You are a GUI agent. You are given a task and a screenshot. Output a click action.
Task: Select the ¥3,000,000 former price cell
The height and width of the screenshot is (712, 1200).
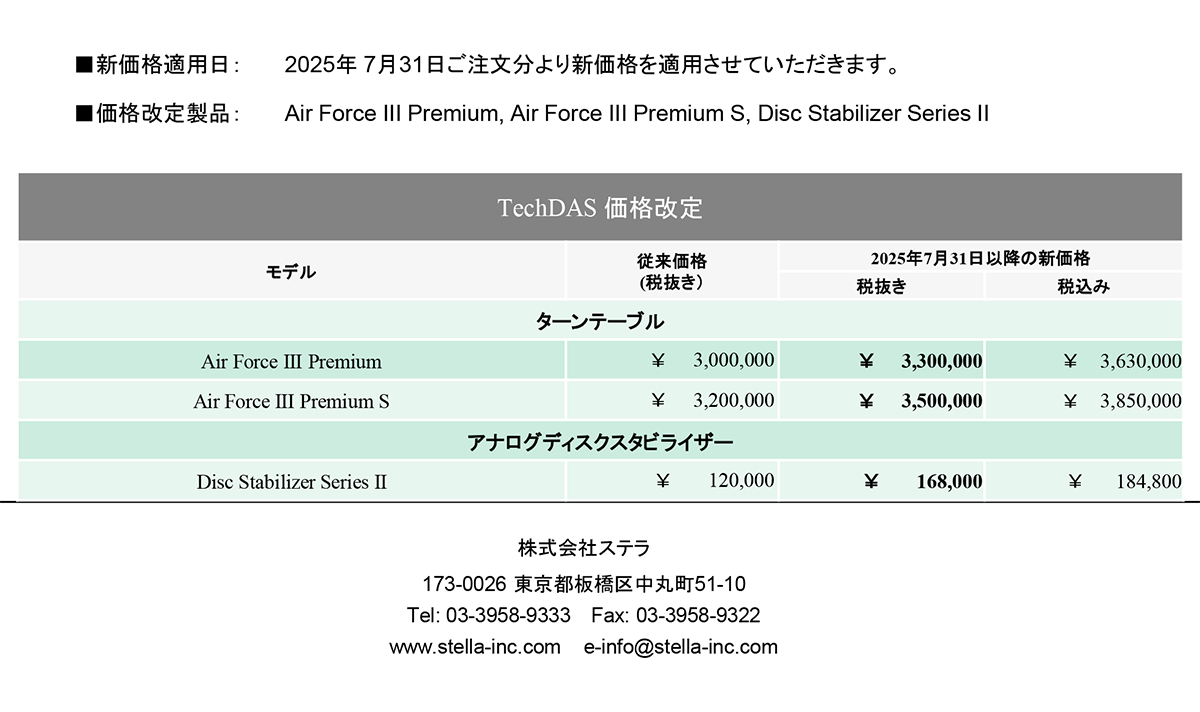(x=672, y=361)
